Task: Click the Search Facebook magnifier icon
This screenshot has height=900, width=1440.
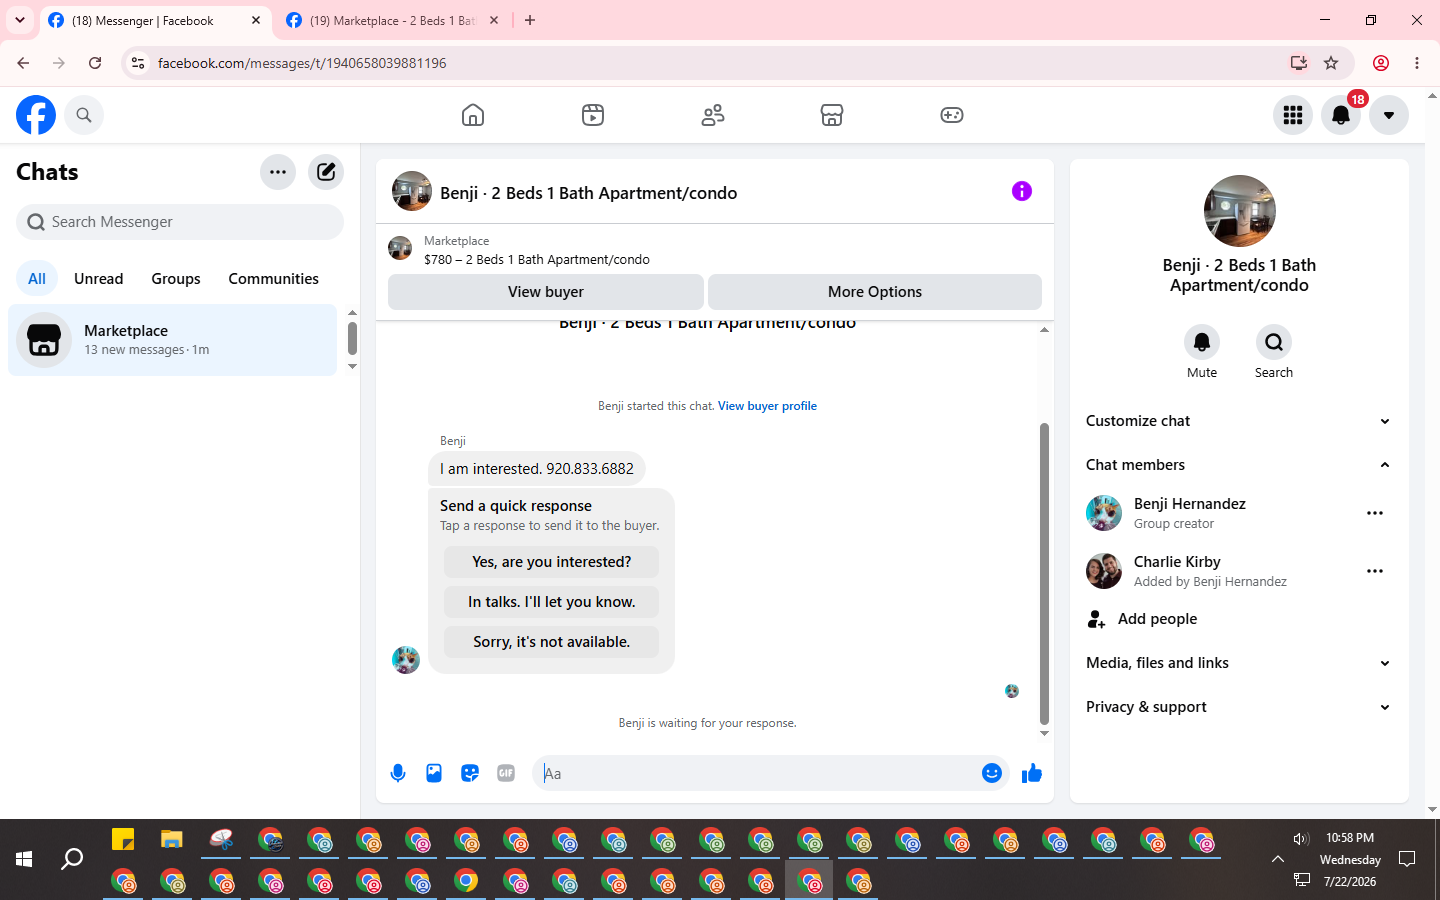Action: point(84,115)
